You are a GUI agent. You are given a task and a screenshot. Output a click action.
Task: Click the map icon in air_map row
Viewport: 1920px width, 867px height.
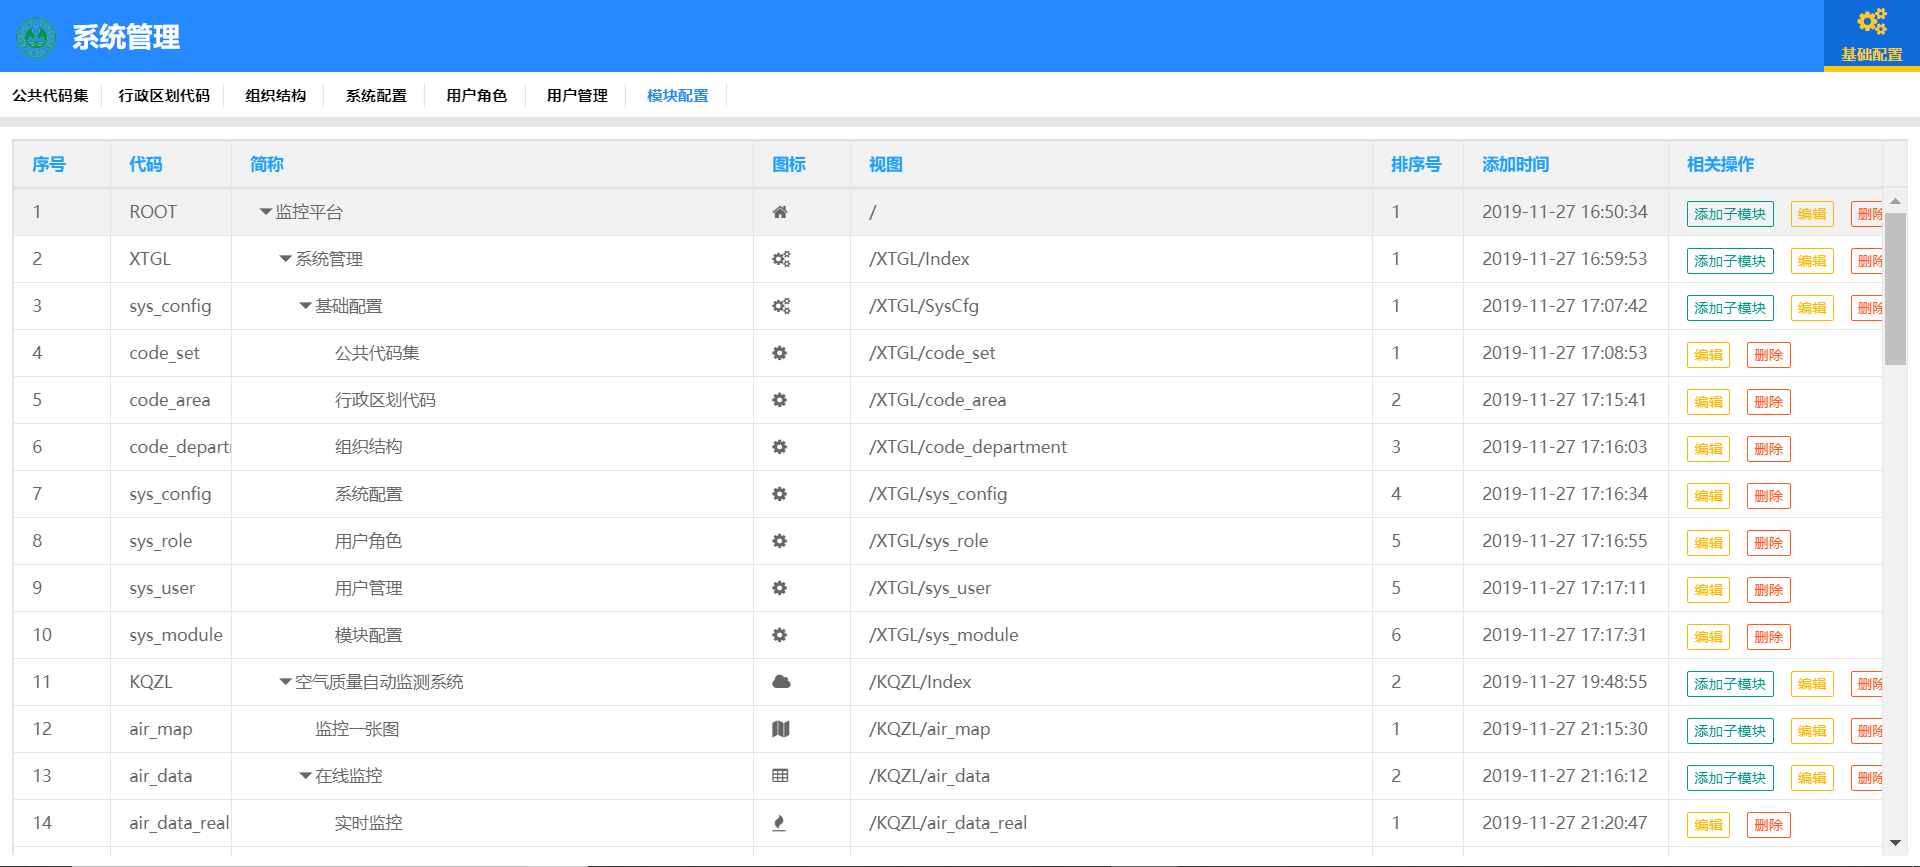click(x=781, y=729)
